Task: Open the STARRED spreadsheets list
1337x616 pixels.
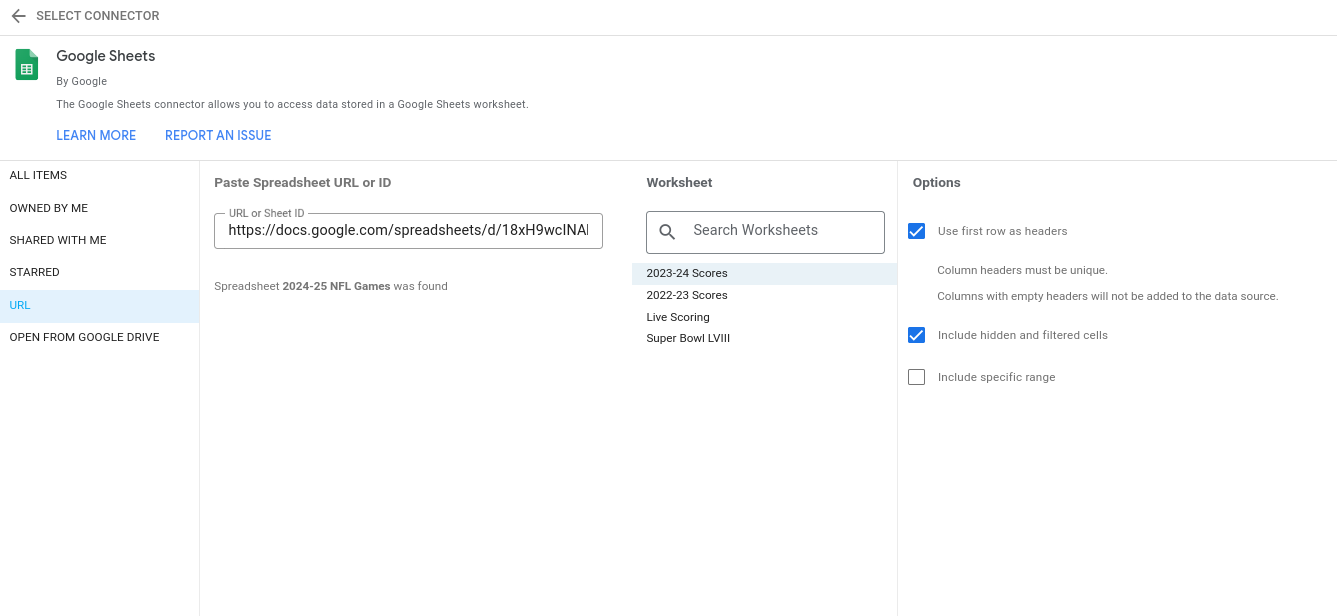Action: (34, 271)
